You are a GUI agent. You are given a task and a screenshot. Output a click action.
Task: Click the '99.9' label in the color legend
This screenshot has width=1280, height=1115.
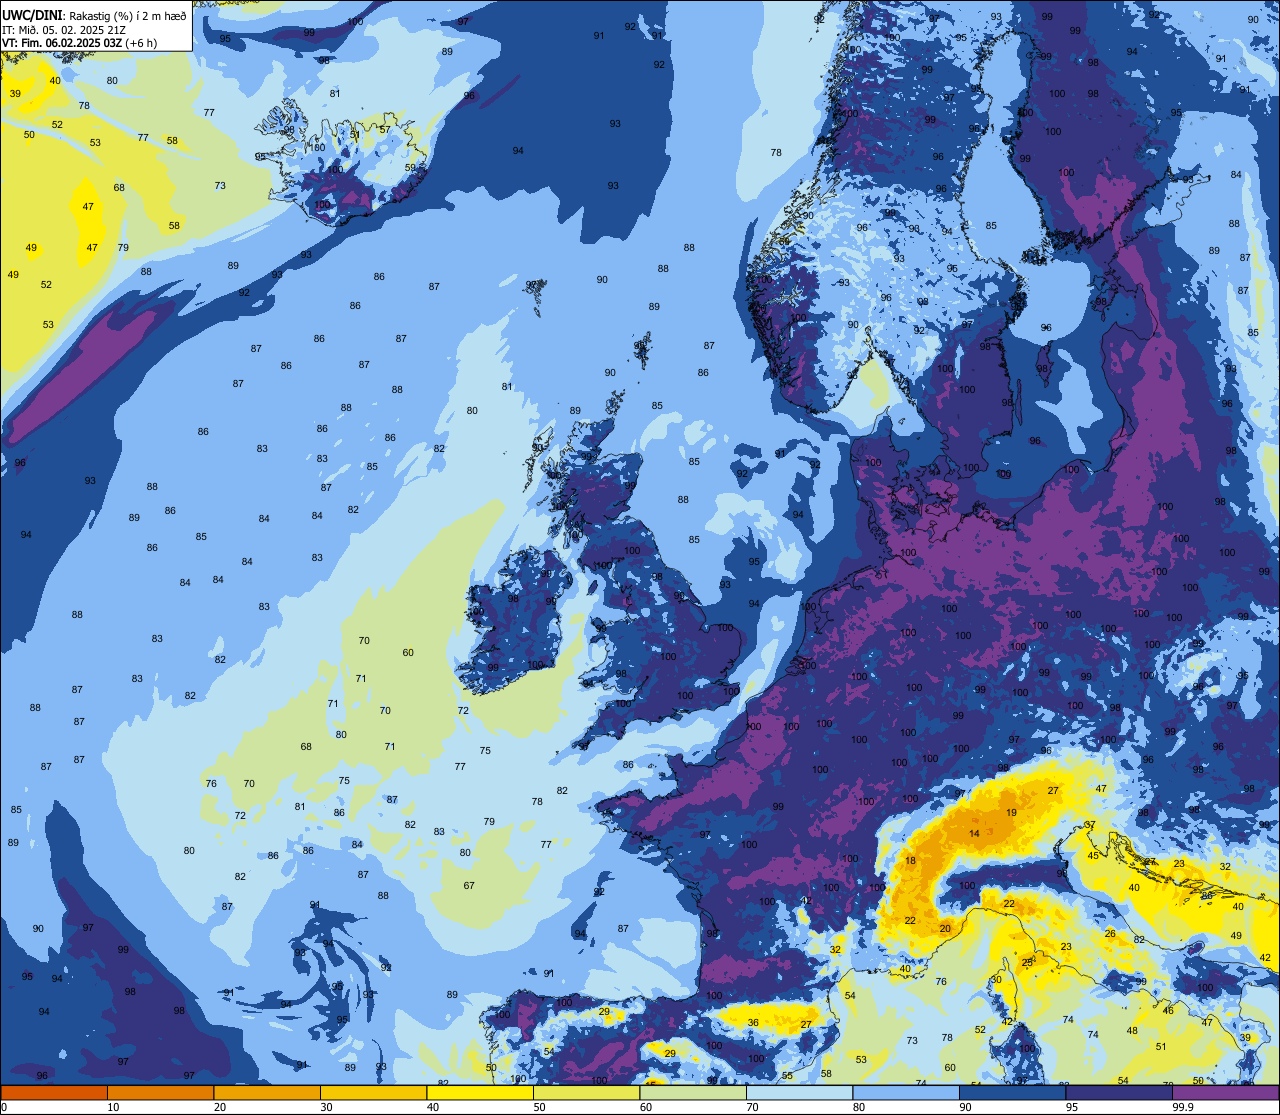1183,1107
